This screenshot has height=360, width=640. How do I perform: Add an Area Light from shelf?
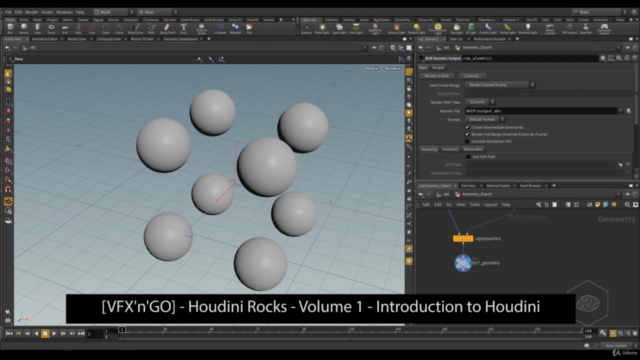point(356,28)
